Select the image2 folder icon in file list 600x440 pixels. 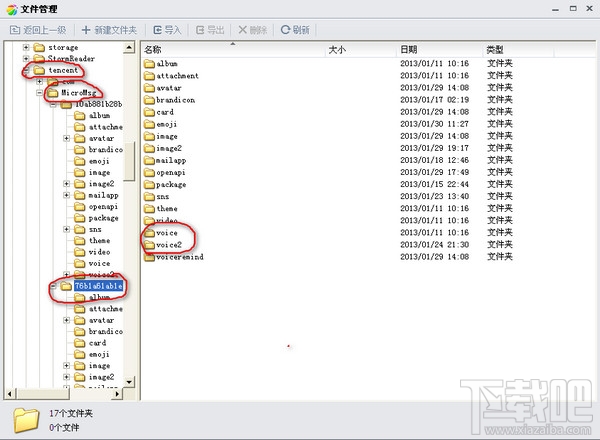tap(149, 148)
